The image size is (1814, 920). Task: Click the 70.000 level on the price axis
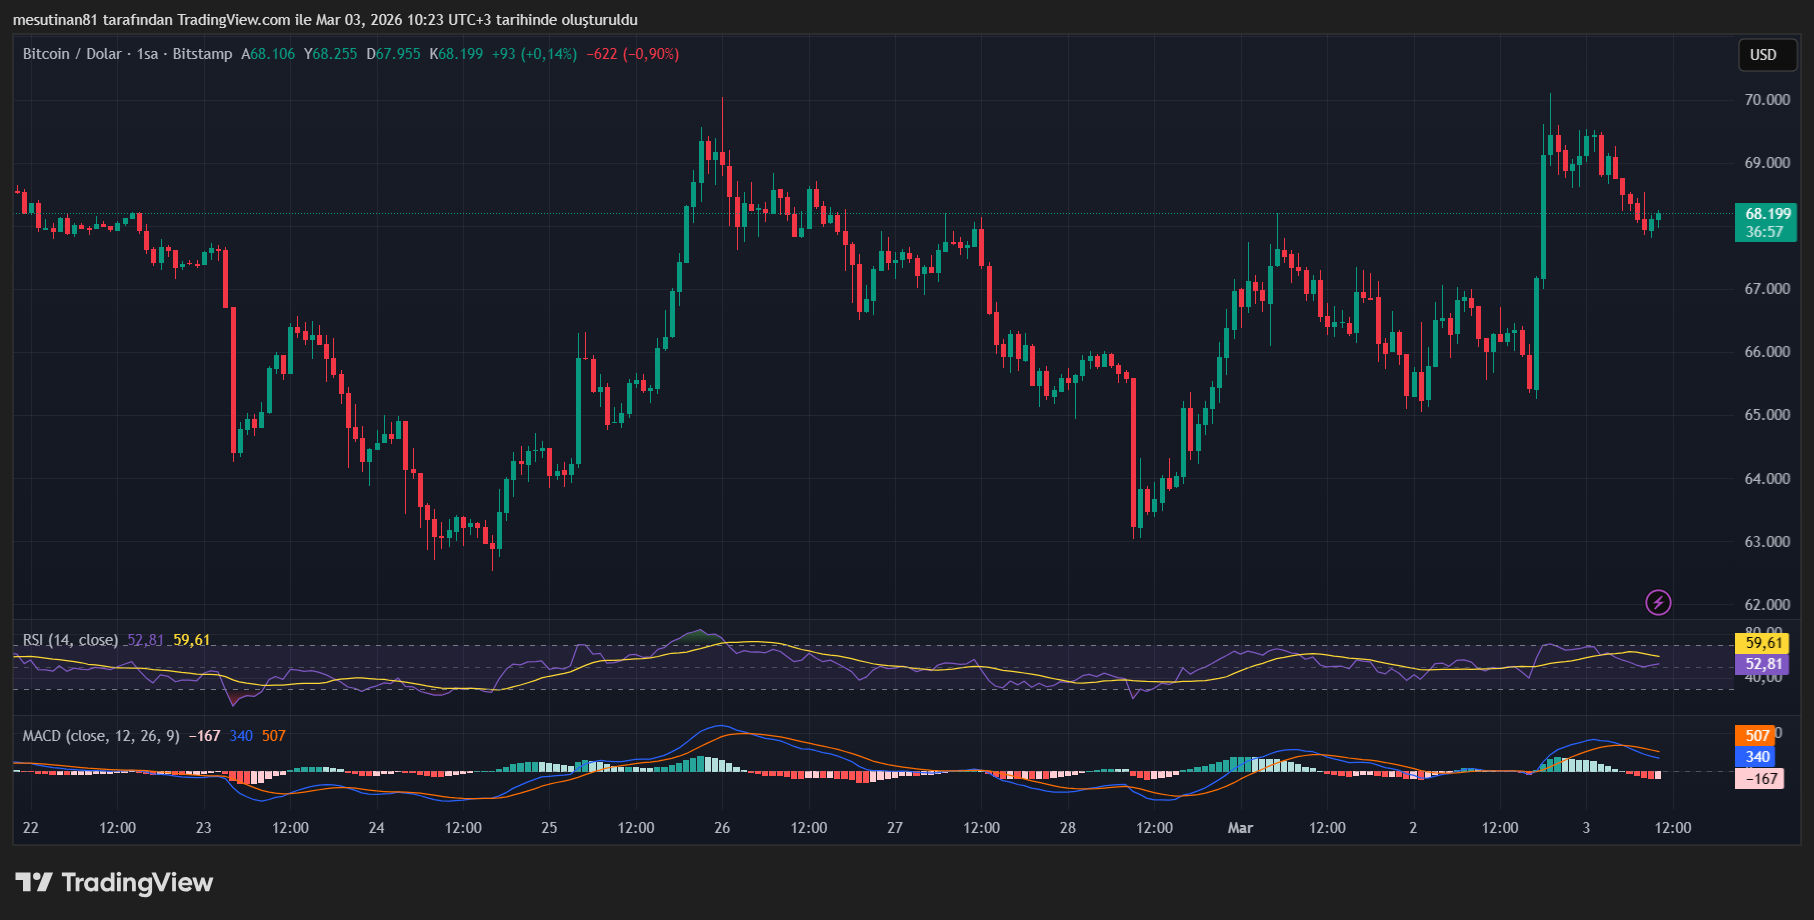[x=1767, y=100]
